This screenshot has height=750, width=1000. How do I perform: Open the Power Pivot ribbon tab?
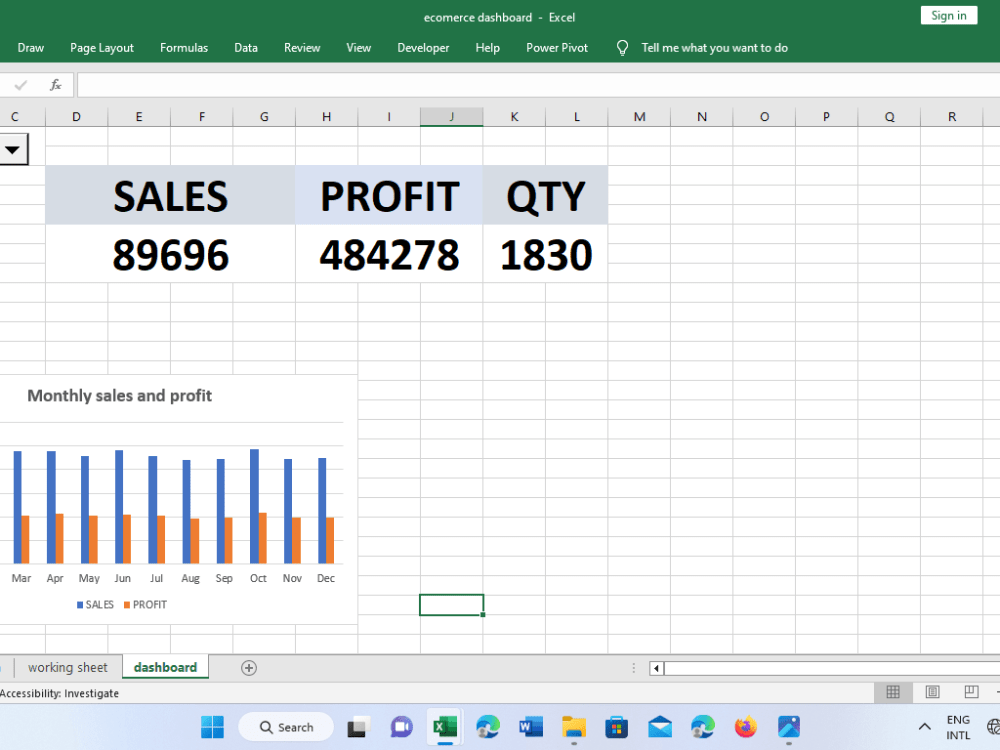[x=556, y=47]
